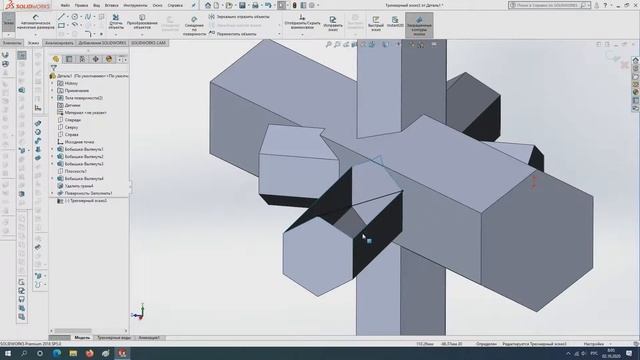Switch to the Модель bottom tab
The width and height of the screenshot is (640, 360).
(82, 338)
